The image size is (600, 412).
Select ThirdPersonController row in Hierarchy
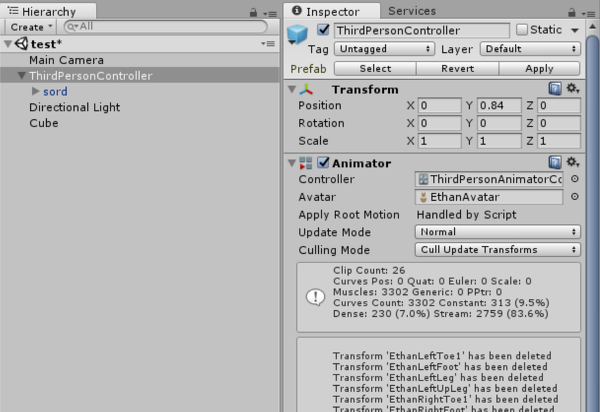(140, 75)
